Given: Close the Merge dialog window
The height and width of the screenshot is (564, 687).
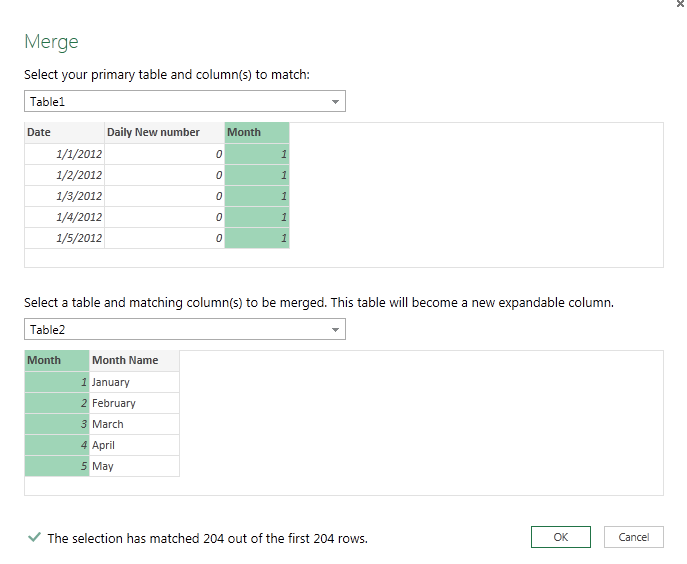Looking at the screenshot, I should tap(680, 4).
